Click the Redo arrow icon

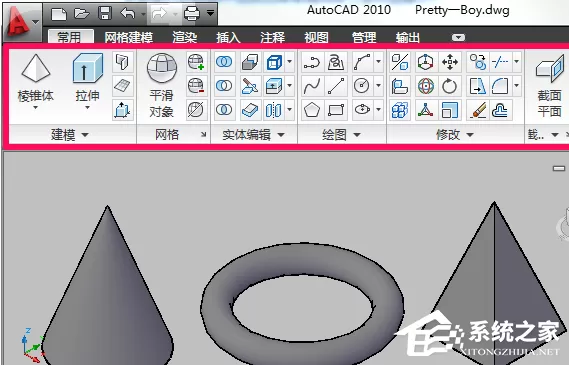[x=159, y=14]
